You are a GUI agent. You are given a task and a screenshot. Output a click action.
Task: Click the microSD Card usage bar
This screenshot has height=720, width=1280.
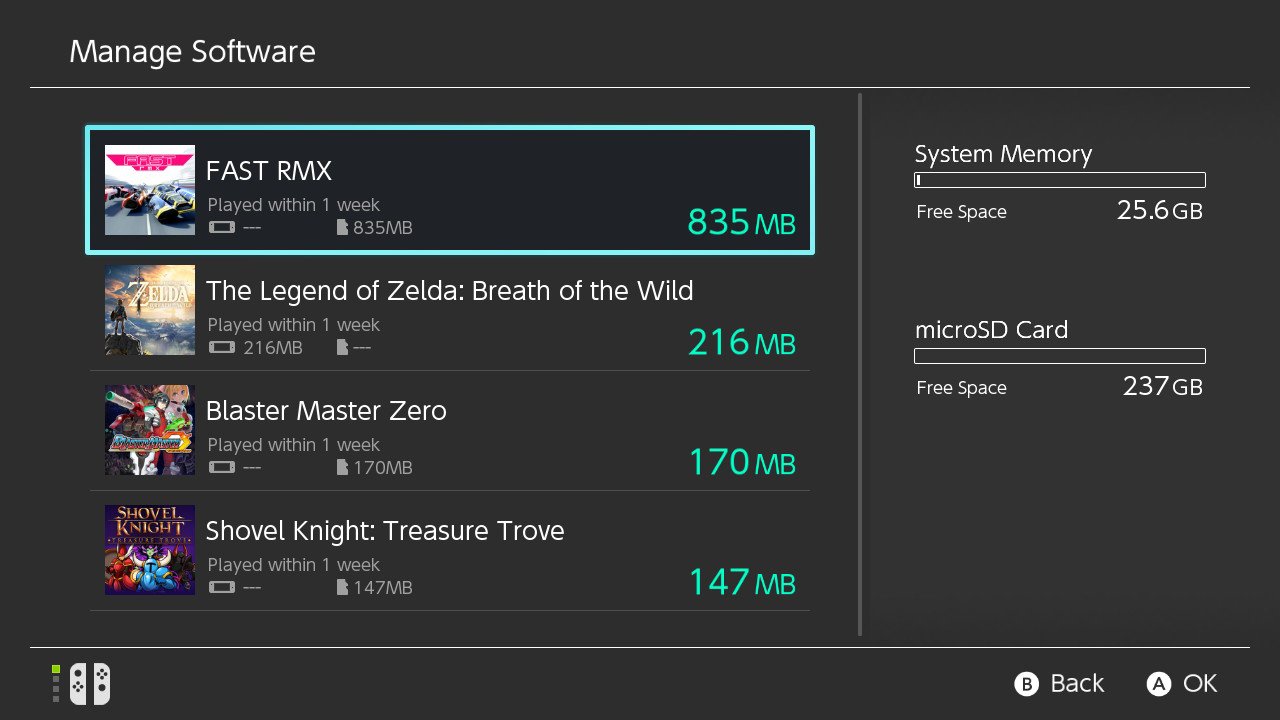tap(1060, 356)
